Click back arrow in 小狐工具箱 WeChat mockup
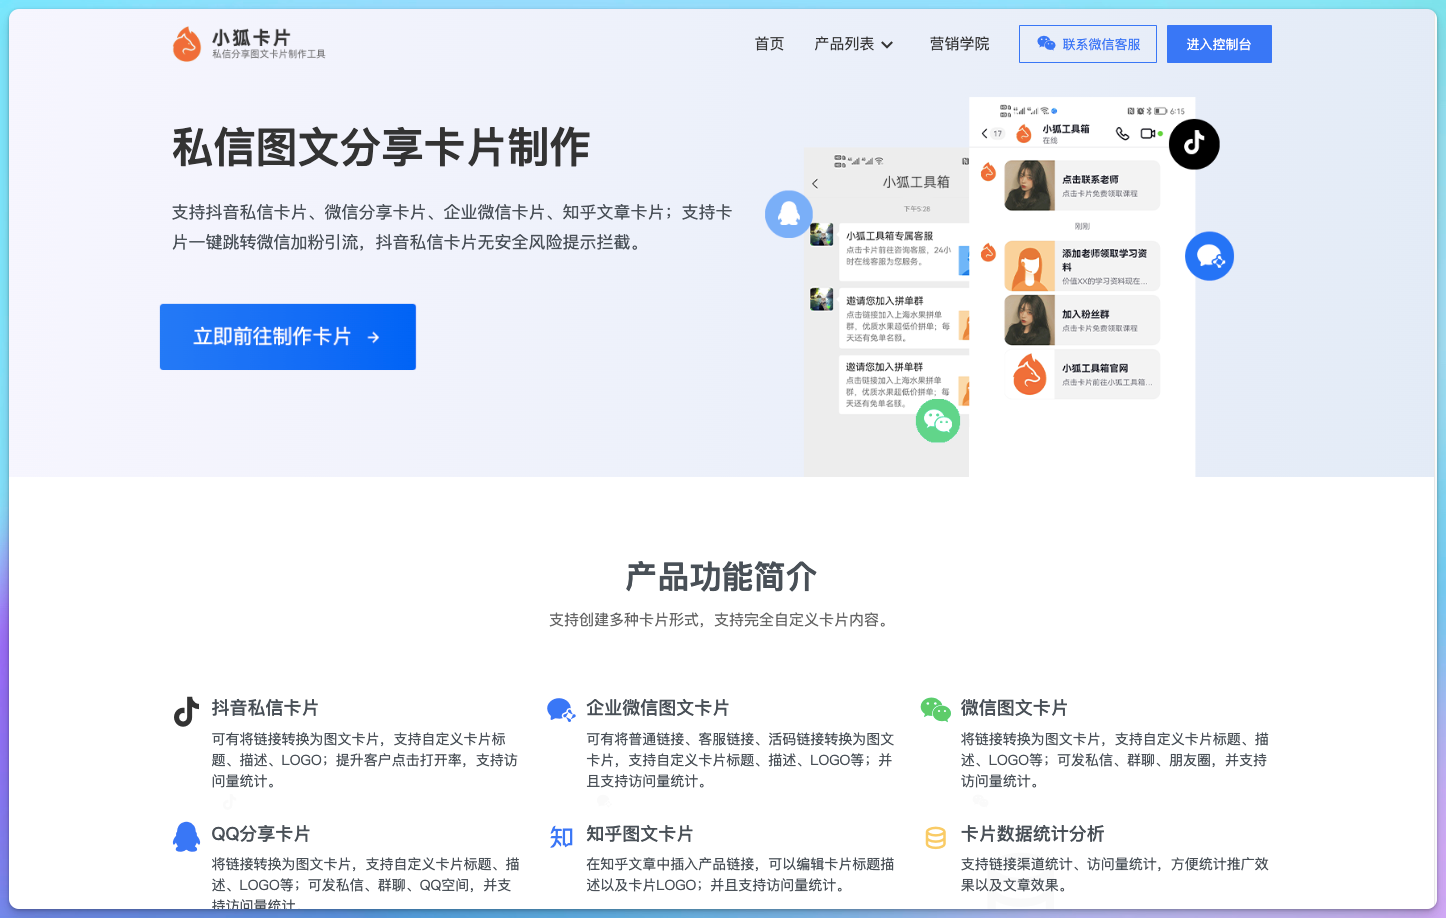The image size is (1446, 918). click(815, 183)
